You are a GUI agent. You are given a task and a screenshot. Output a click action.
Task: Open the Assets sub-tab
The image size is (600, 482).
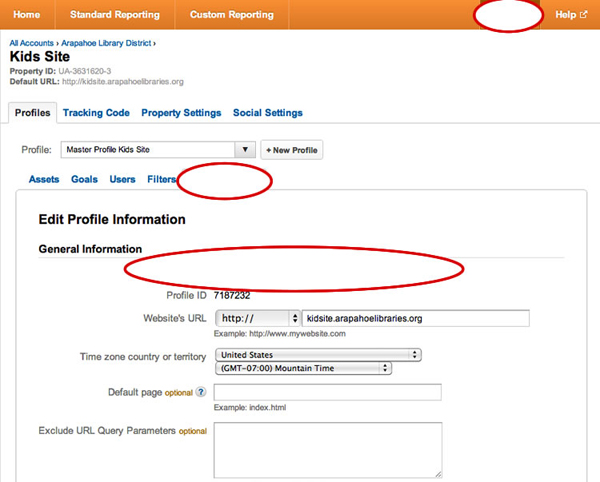pos(44,180)
